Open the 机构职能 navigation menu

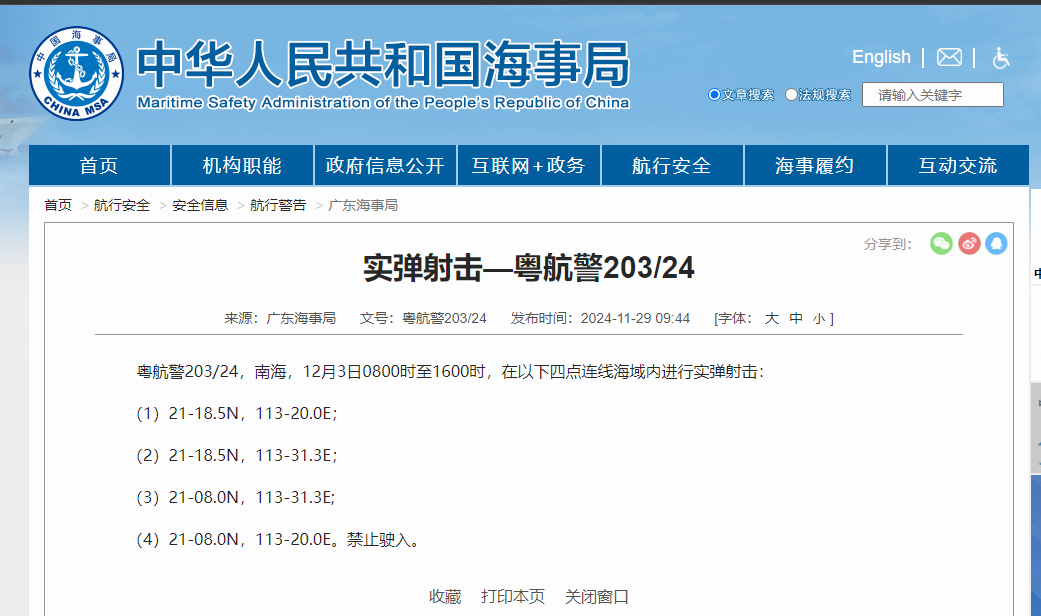coord(242,166)
